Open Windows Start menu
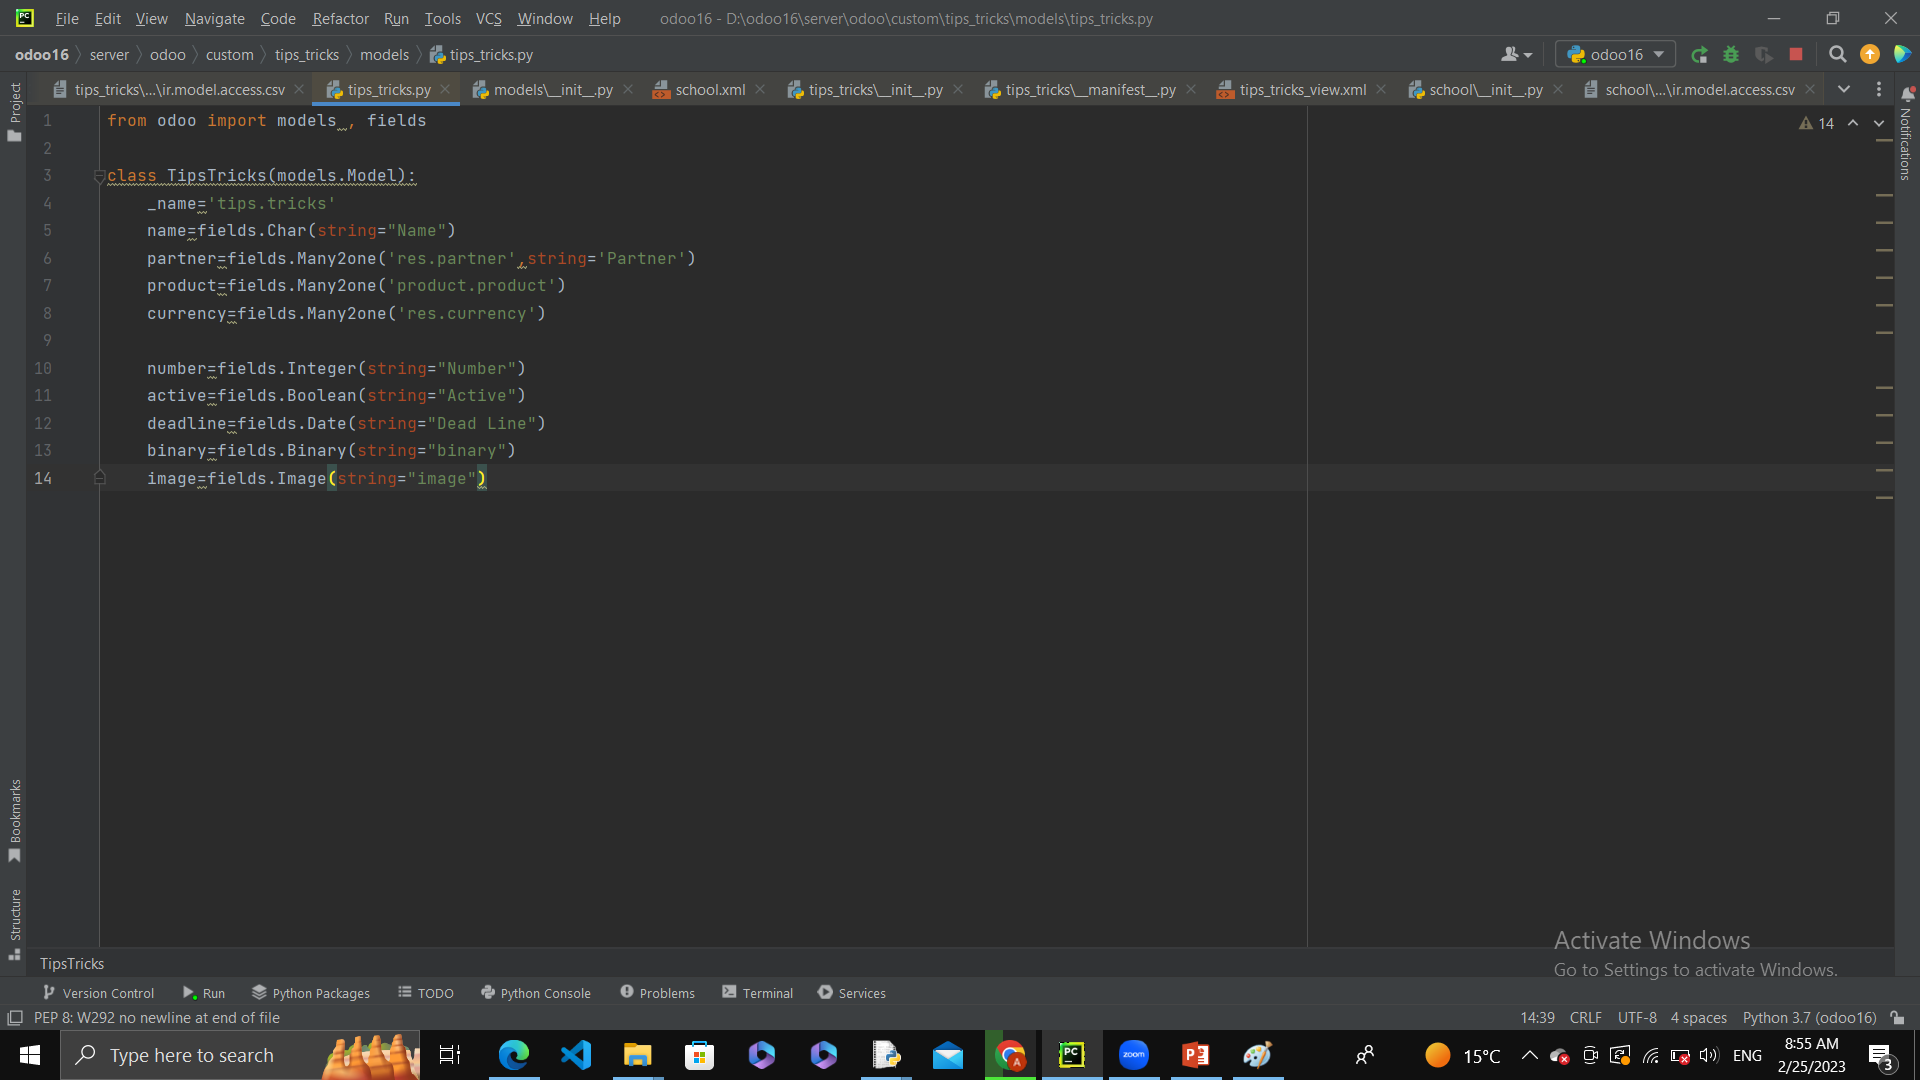Image resolution: width=1920 pixels, height=1080 pixels. [x=30, y=1055]
